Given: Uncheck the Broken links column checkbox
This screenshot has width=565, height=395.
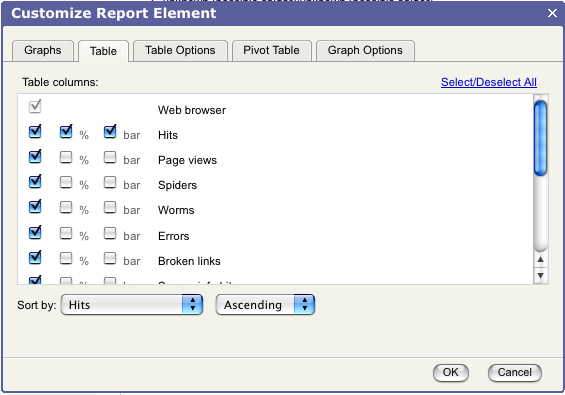Looking at the screenshot, I should [x=35, y=258].
